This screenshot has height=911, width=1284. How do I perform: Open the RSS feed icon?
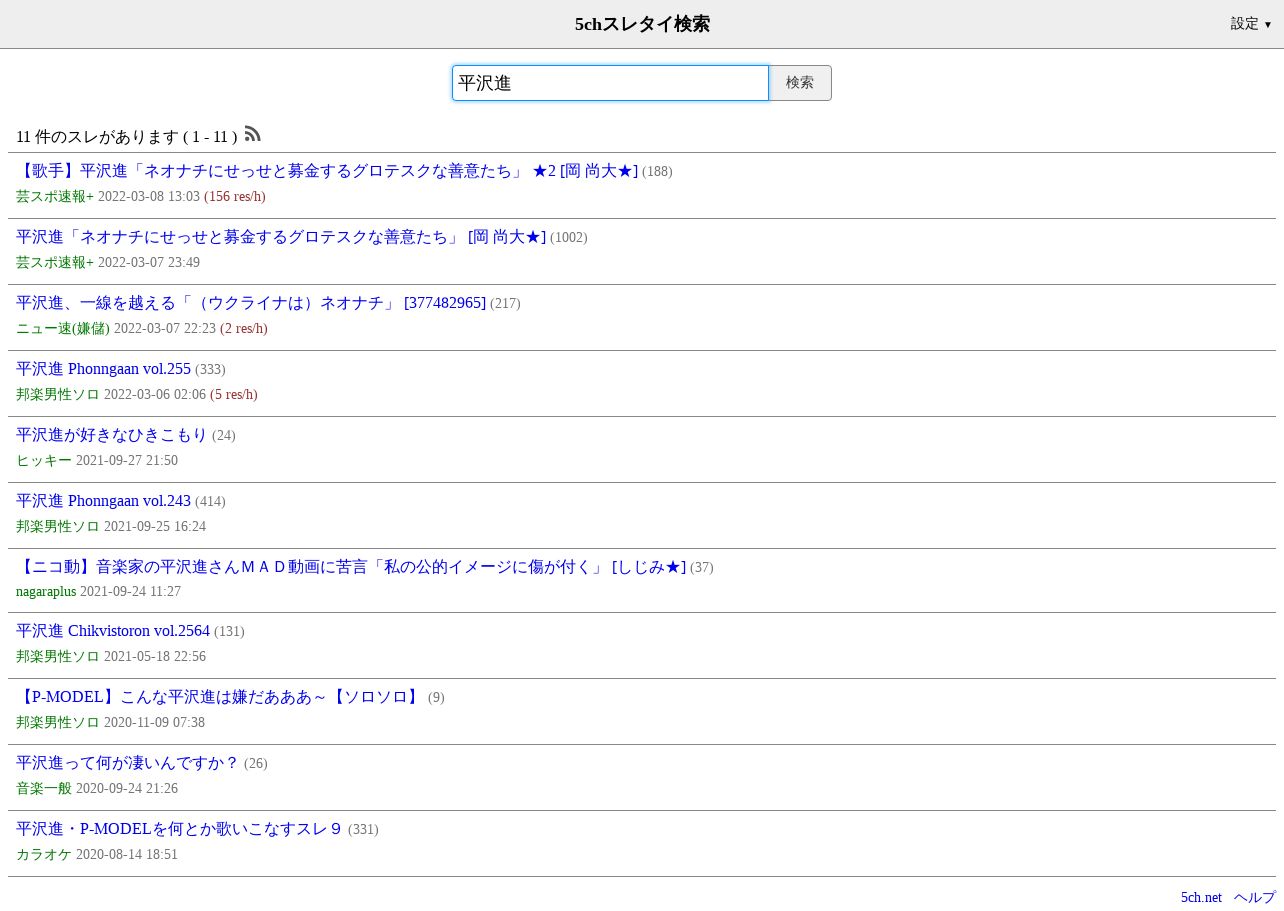click(x=252, y=133)
